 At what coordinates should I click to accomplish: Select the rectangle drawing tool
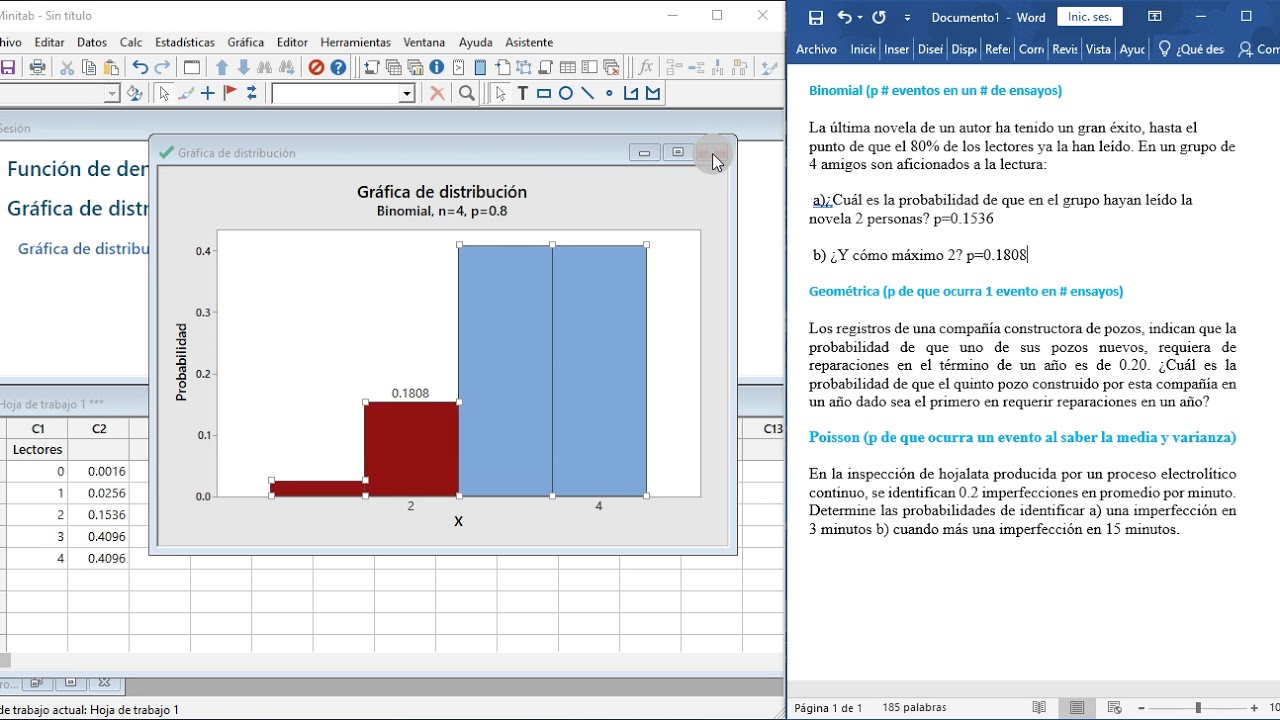(x=544, y=93)
